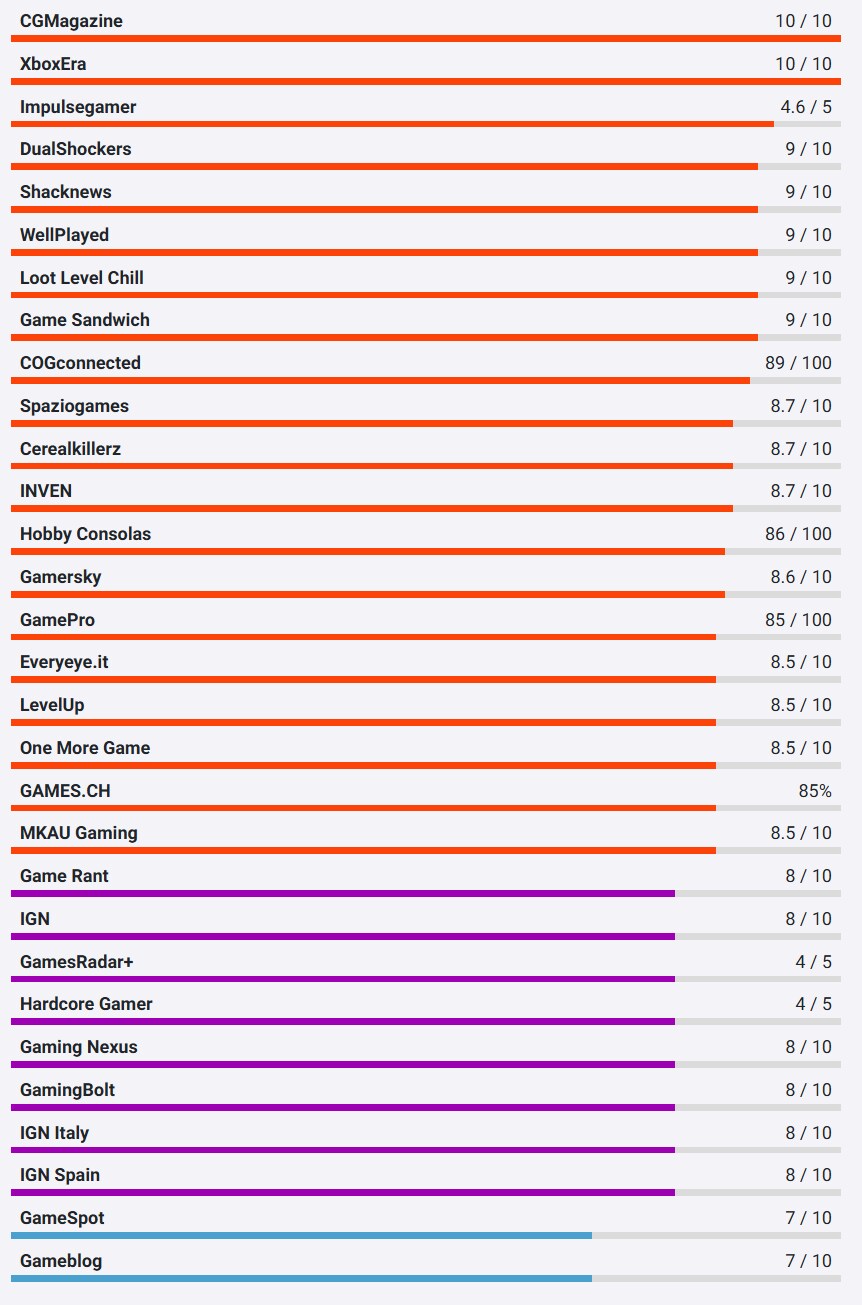The image size is (862, 1305).
Task: Open the Shacknews review link
Action: [66, 192]
